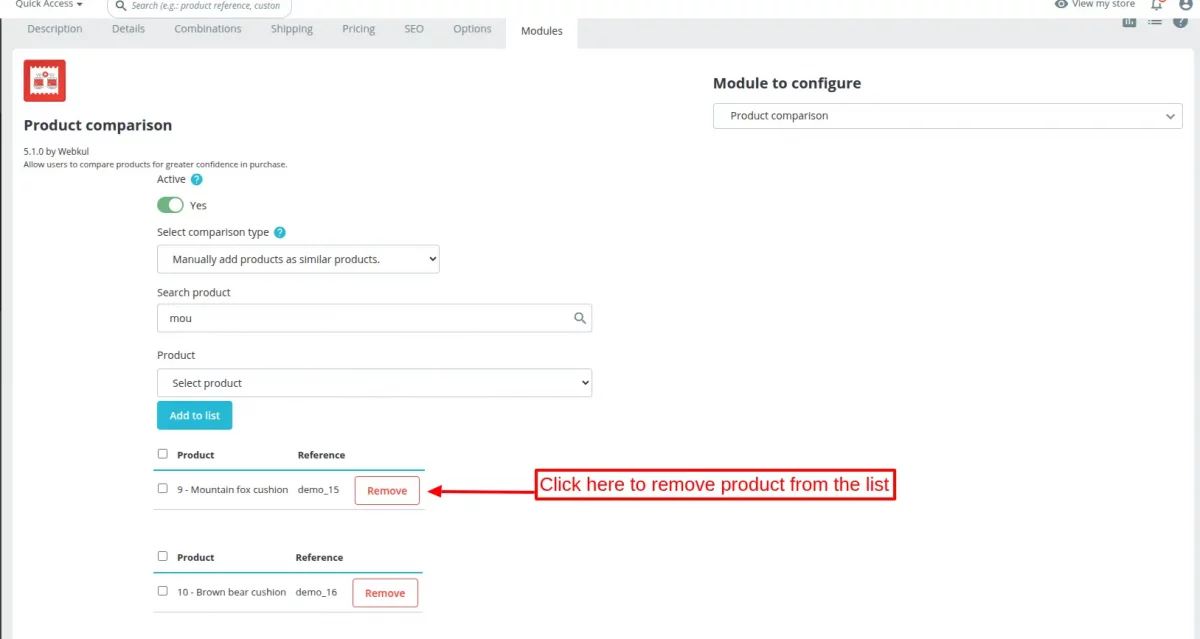Click the product list icon in the header bar

click(1154, 21)
